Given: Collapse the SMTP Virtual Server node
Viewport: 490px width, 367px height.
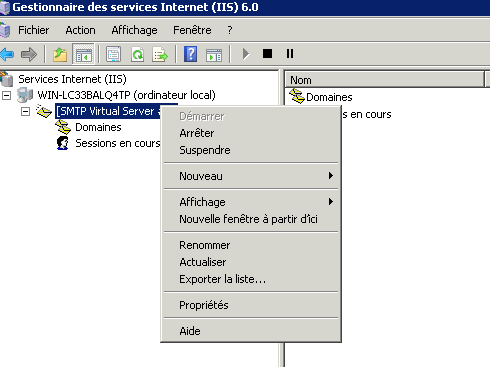Looking at the screenshot, I should click(x=25, y=111).
